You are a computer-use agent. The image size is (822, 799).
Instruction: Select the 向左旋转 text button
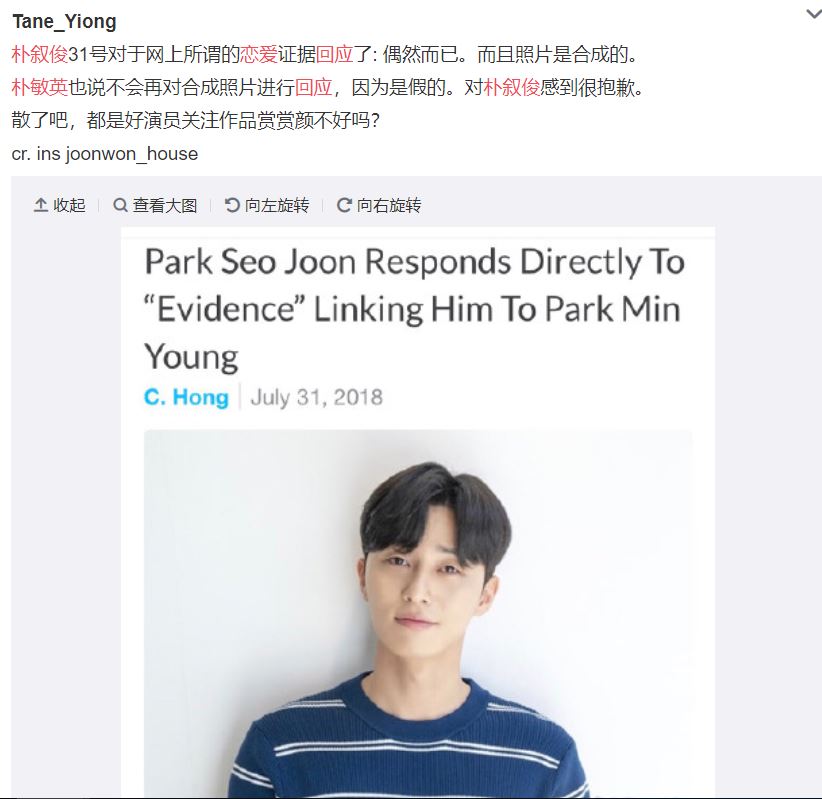(x=277, y=205)
